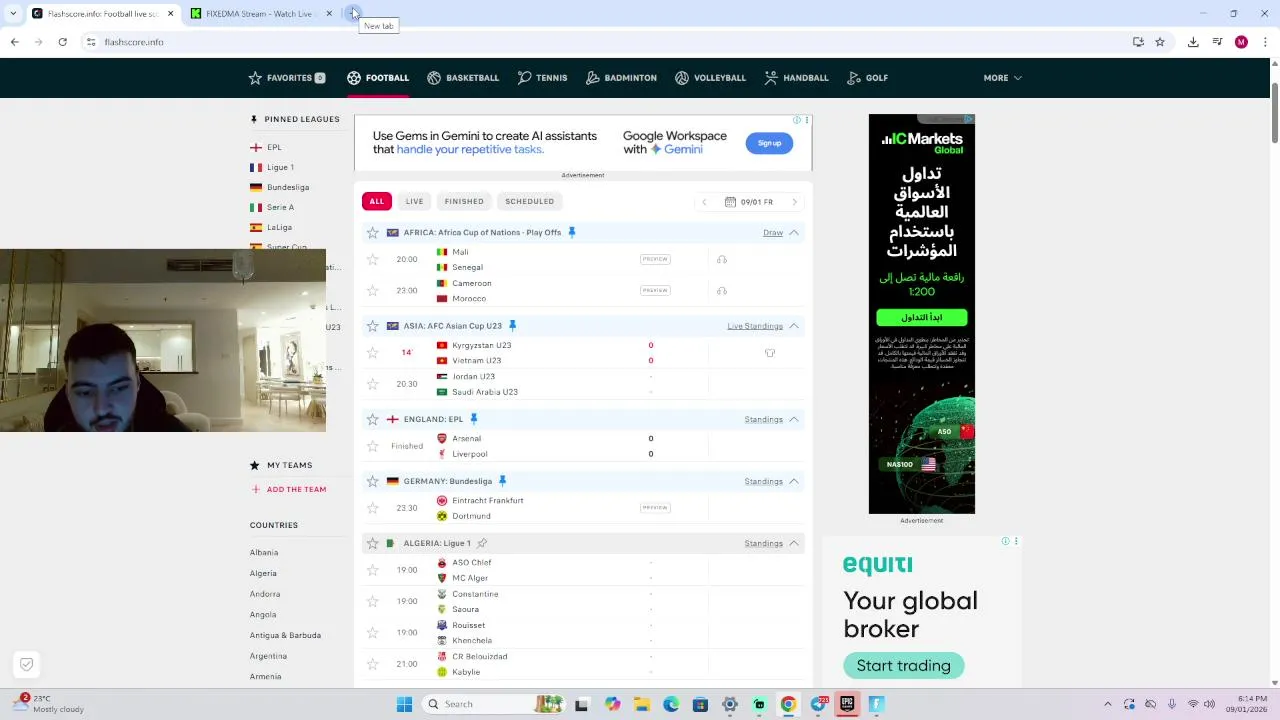Select the Golf sport tab

coord(867,78)
